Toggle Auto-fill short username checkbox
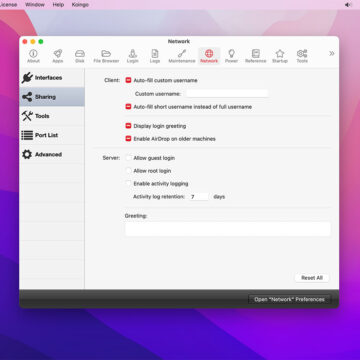The image size is (360, 360). pos(128,107)
